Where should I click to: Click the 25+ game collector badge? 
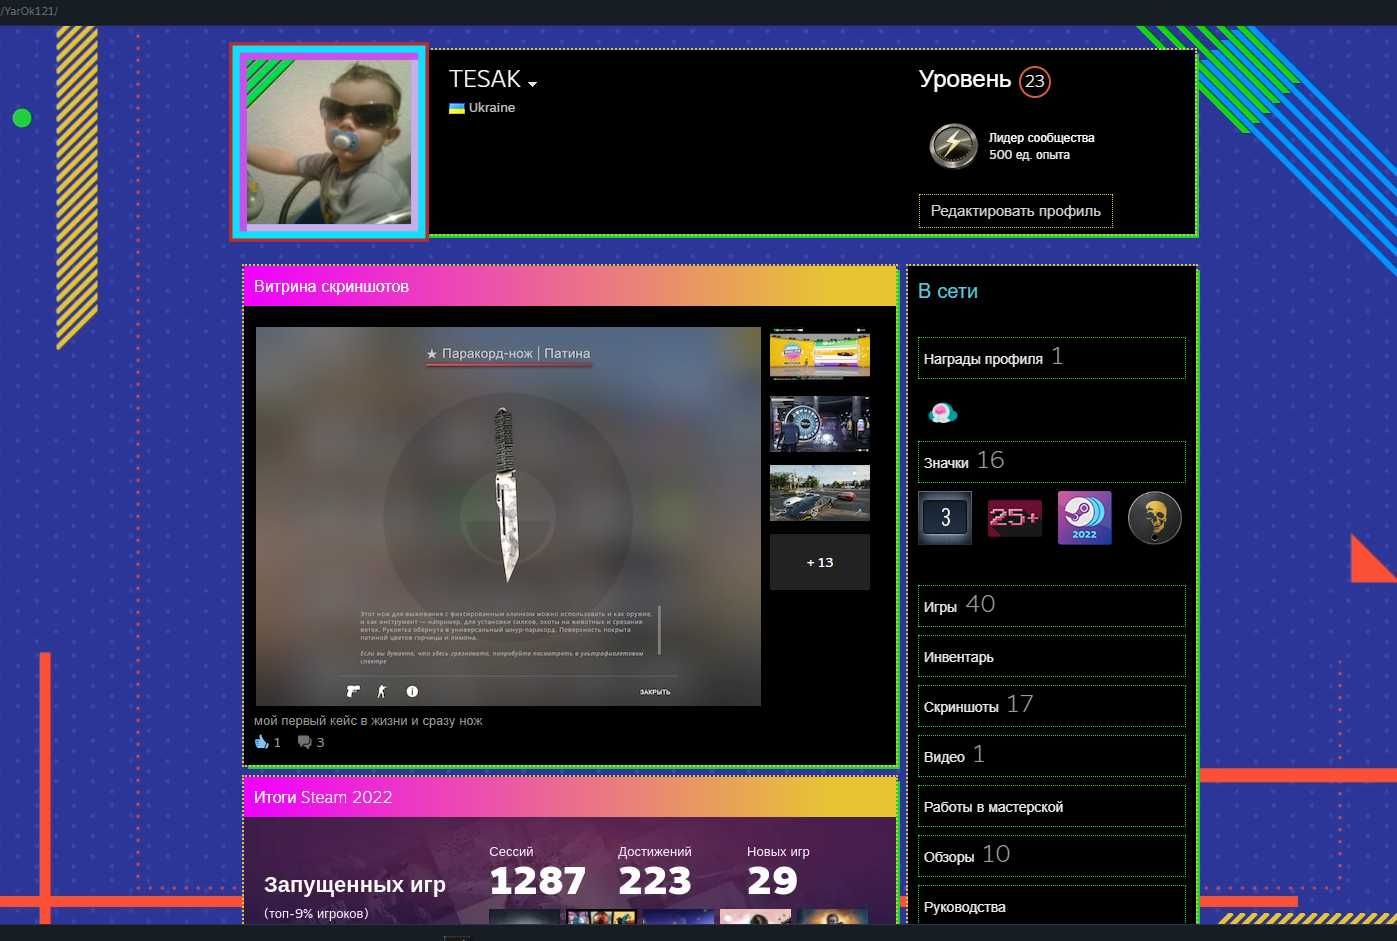1015,517
